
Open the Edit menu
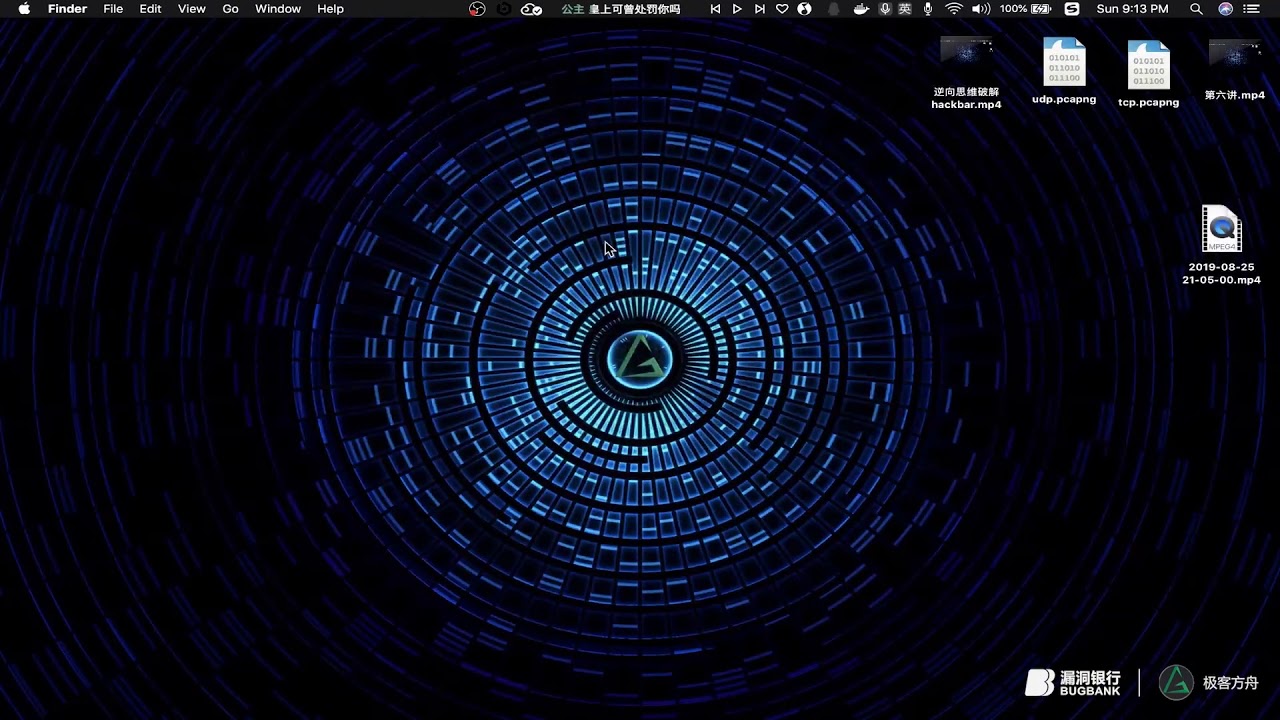tap(150, 9)
